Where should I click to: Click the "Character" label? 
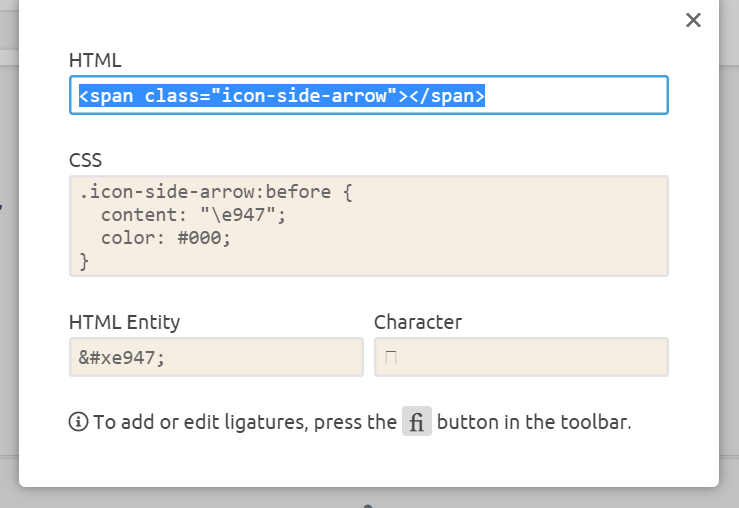[417, 322]
